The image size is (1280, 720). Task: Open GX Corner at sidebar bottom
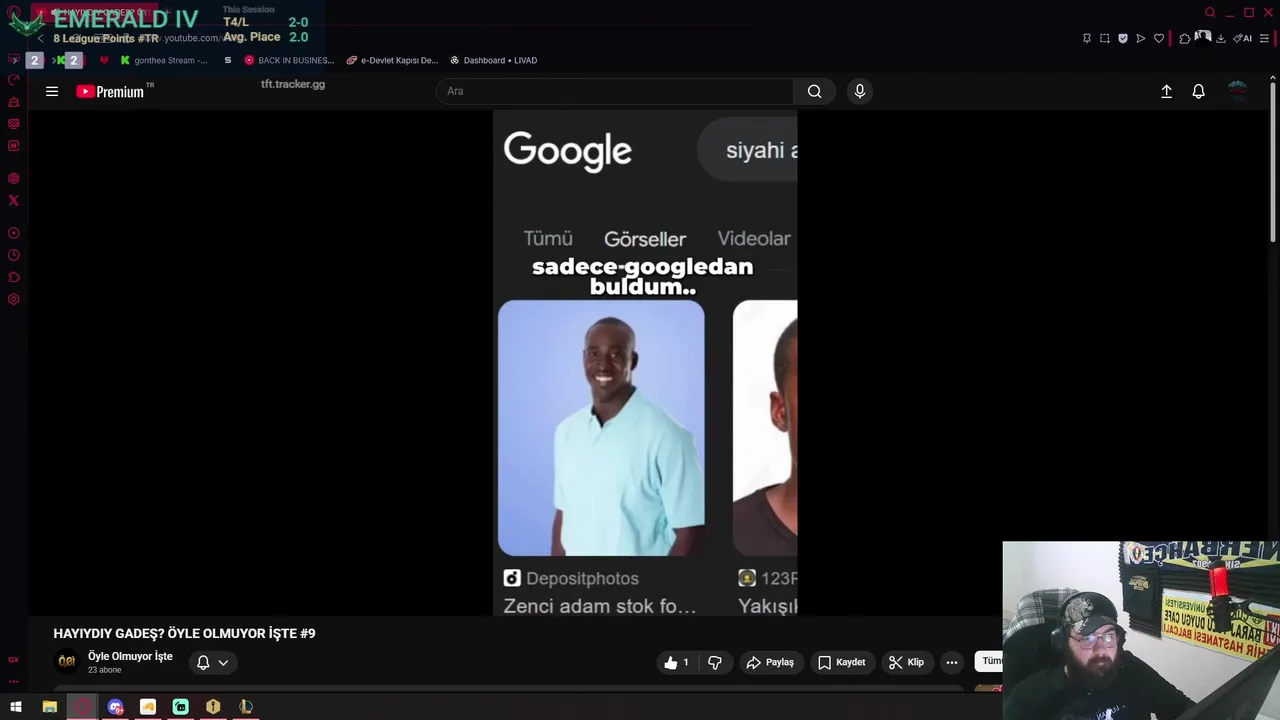pos(13,660)
